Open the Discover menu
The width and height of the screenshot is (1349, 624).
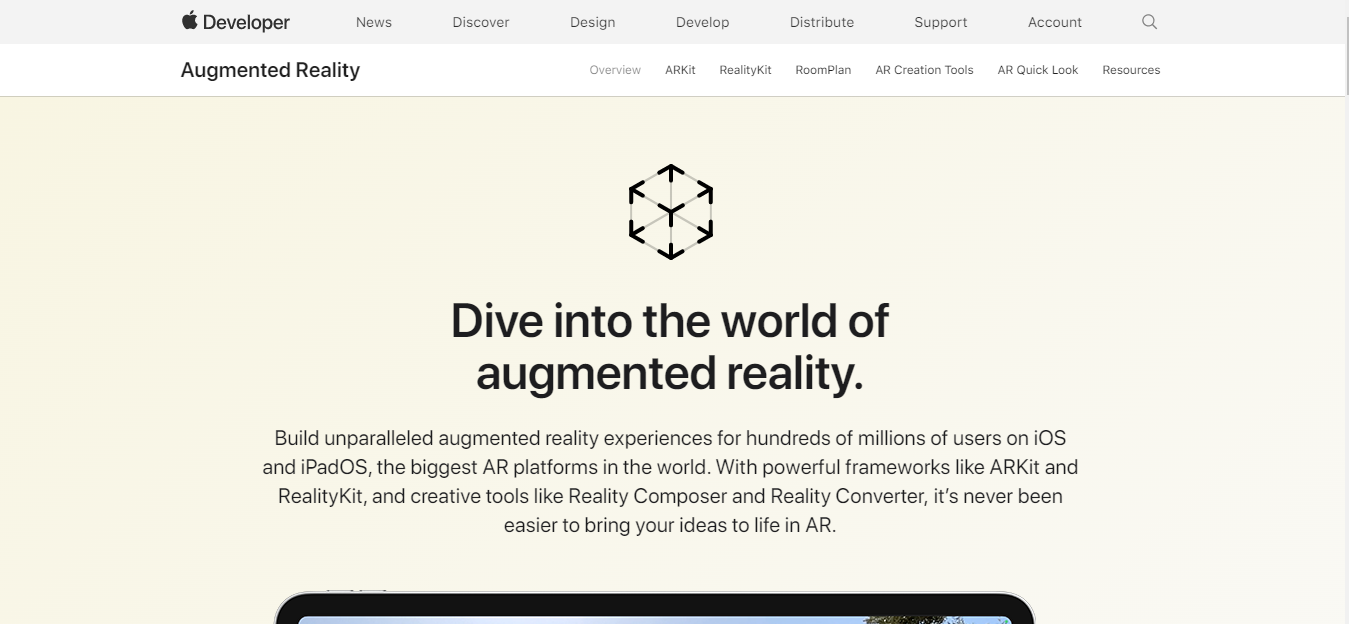481,22
